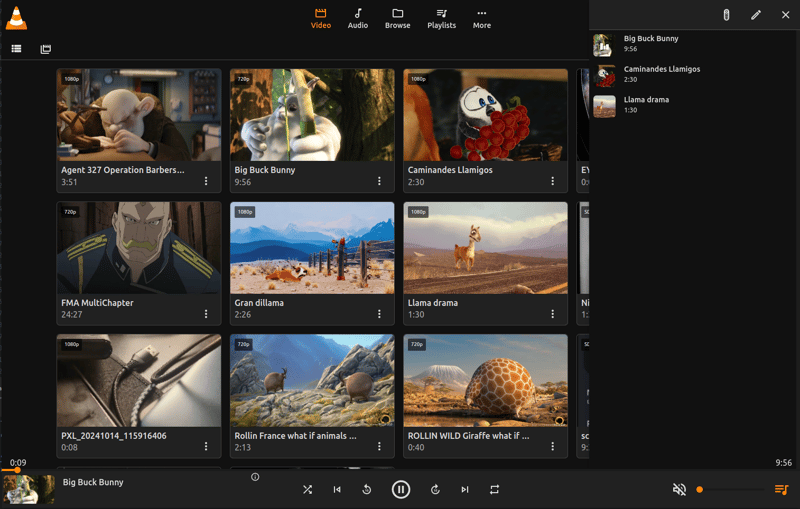Open options menu for Caminandes Llamigos card

coord(553,181)
